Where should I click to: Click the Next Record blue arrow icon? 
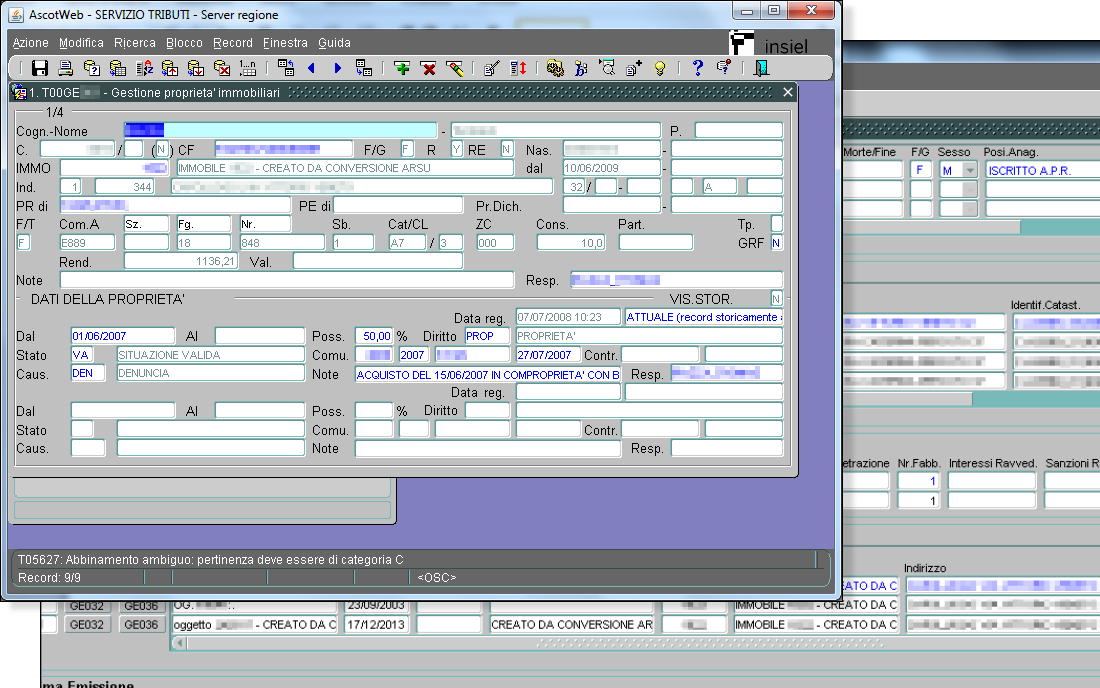click(336, 68)
